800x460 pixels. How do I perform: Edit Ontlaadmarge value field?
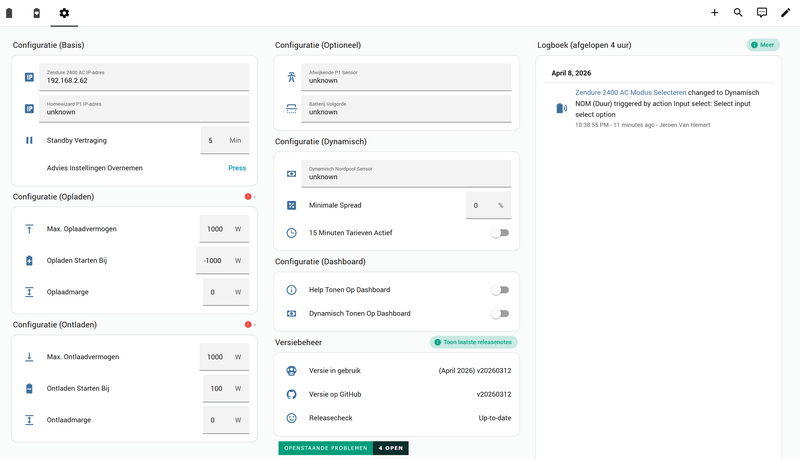point(226,420)
